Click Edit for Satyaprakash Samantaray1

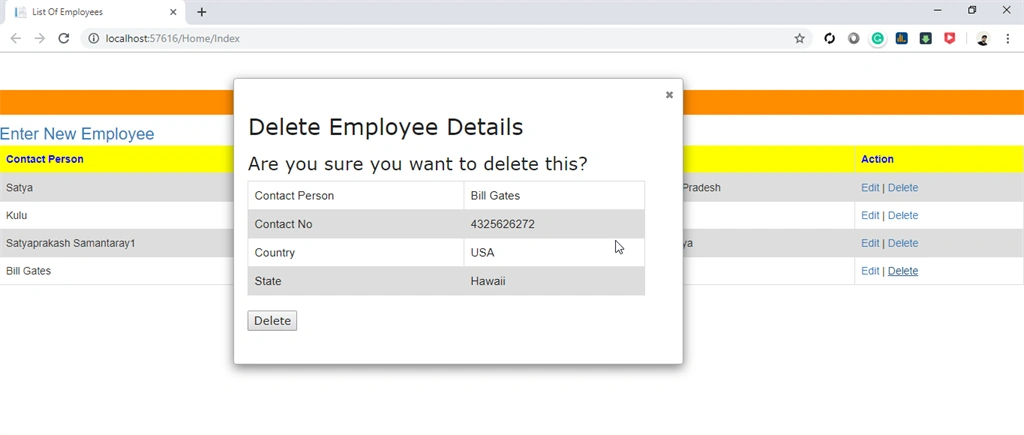870,243
